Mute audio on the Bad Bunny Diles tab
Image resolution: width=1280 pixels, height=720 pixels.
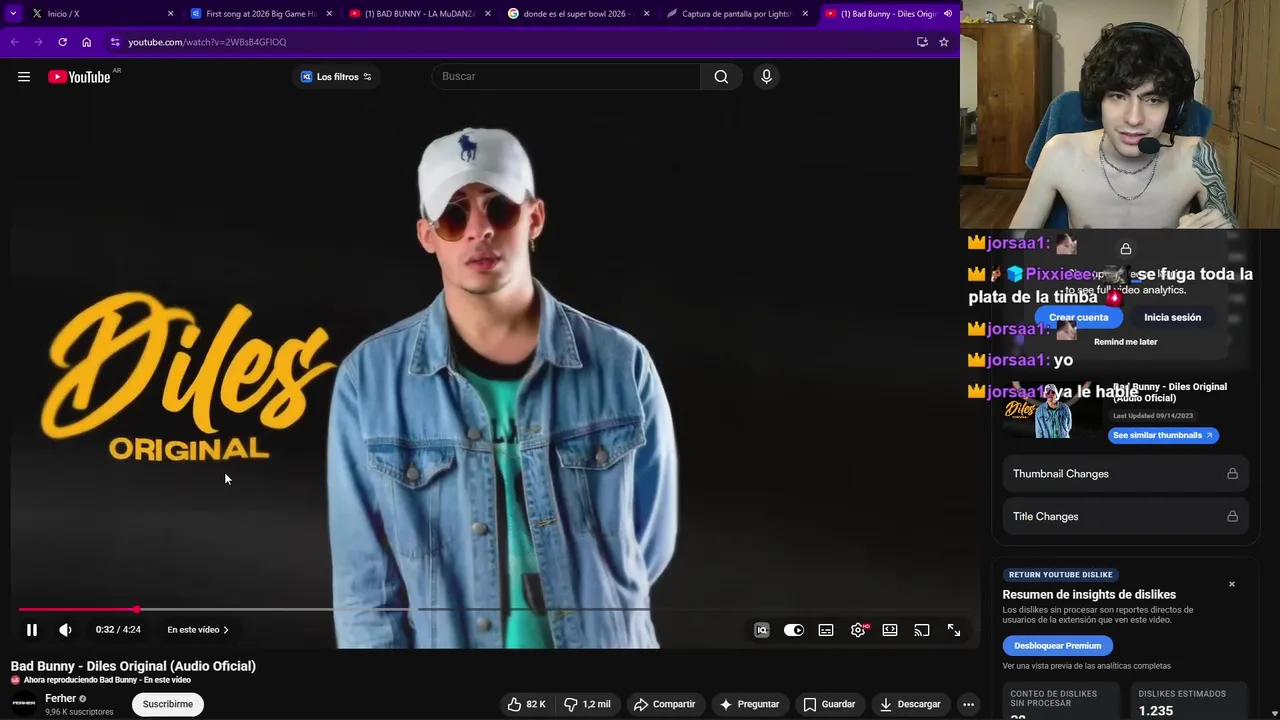[x=948, y=14]
